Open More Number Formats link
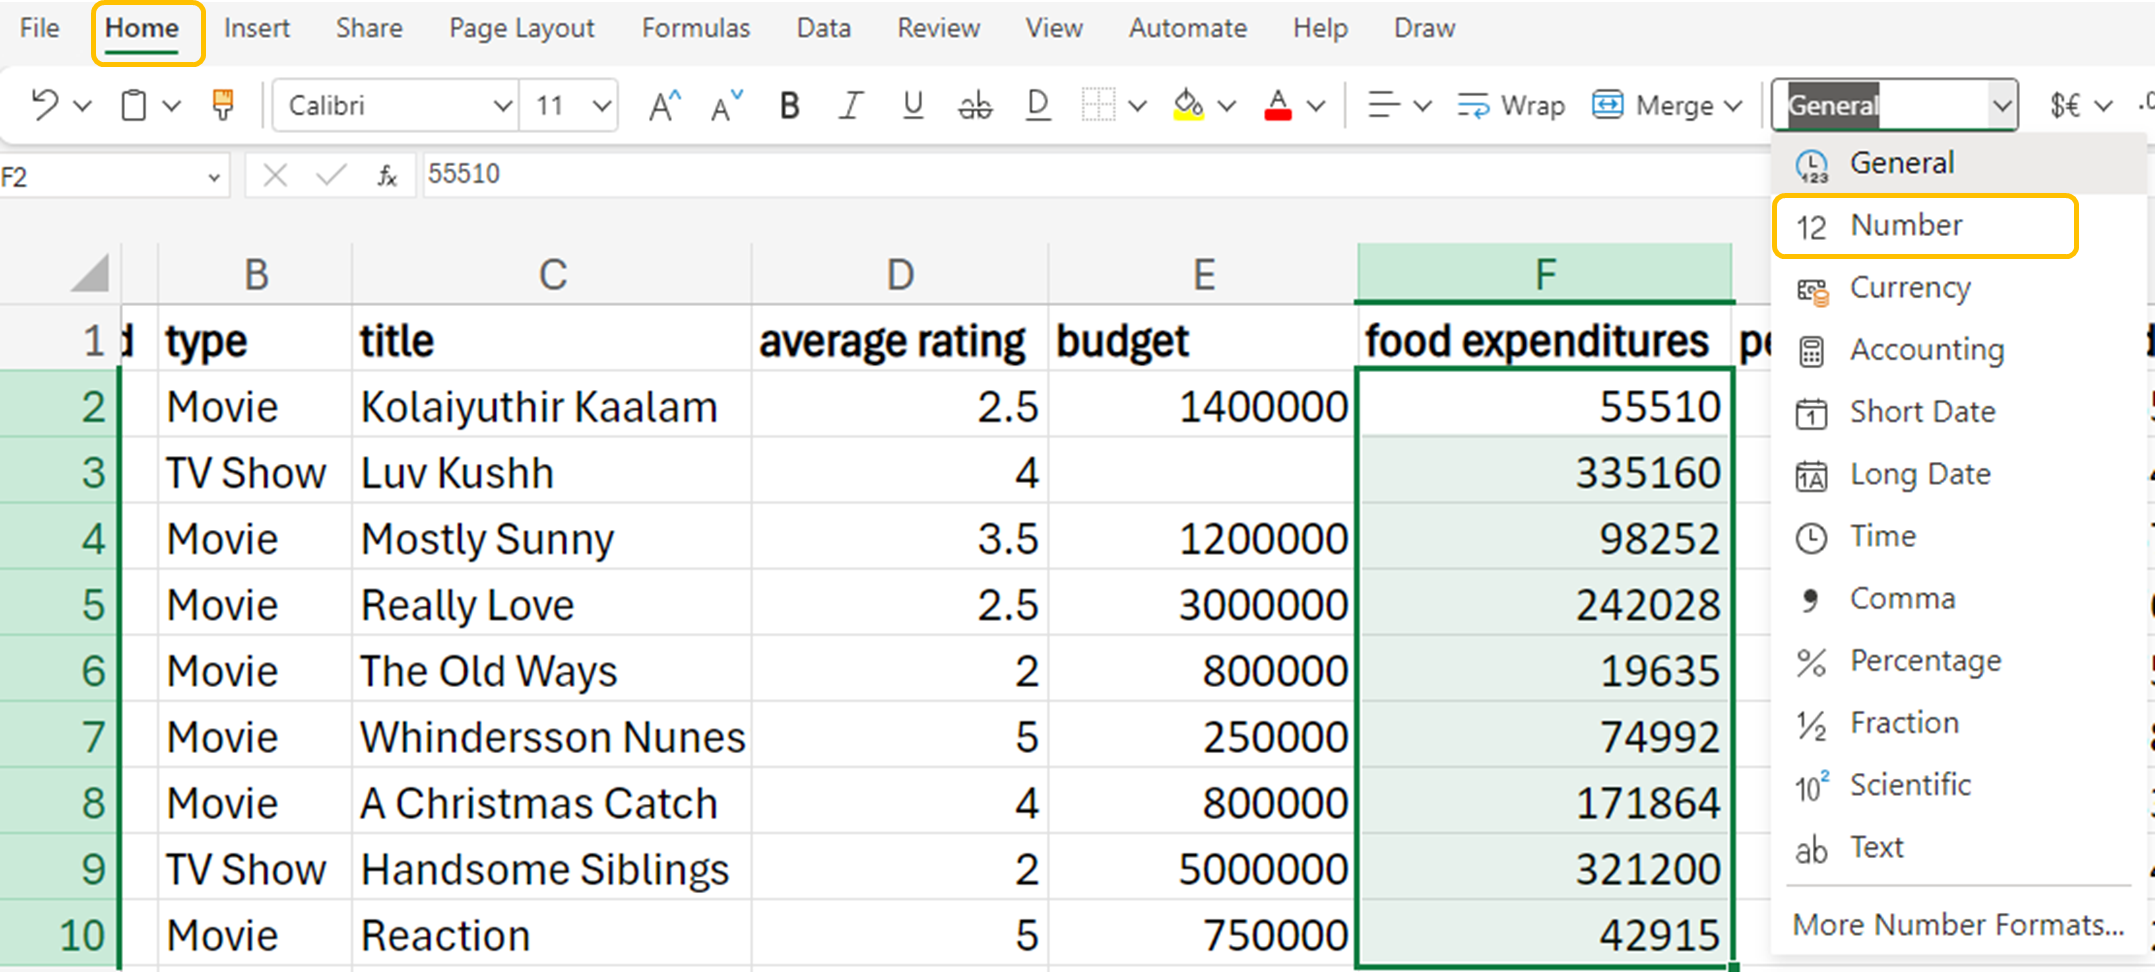 point(1957,925)
